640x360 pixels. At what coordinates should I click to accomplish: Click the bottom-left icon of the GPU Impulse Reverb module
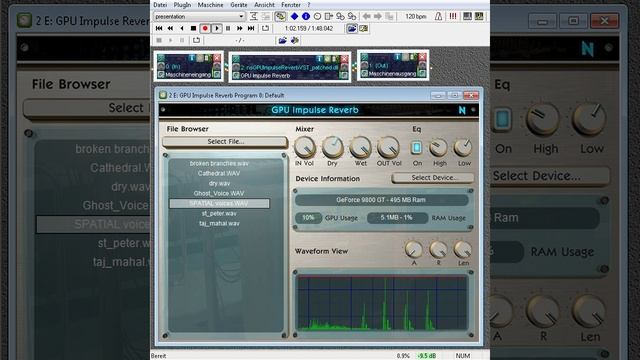pyautogui.click(x=236, y=76)
